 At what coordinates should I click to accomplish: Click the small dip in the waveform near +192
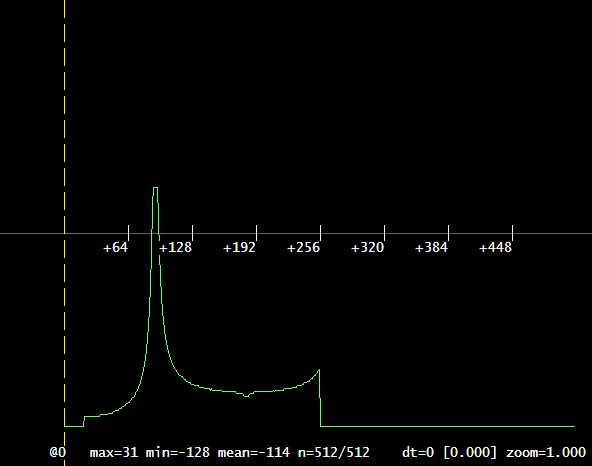pyautogui.click(x=247, y=395)
